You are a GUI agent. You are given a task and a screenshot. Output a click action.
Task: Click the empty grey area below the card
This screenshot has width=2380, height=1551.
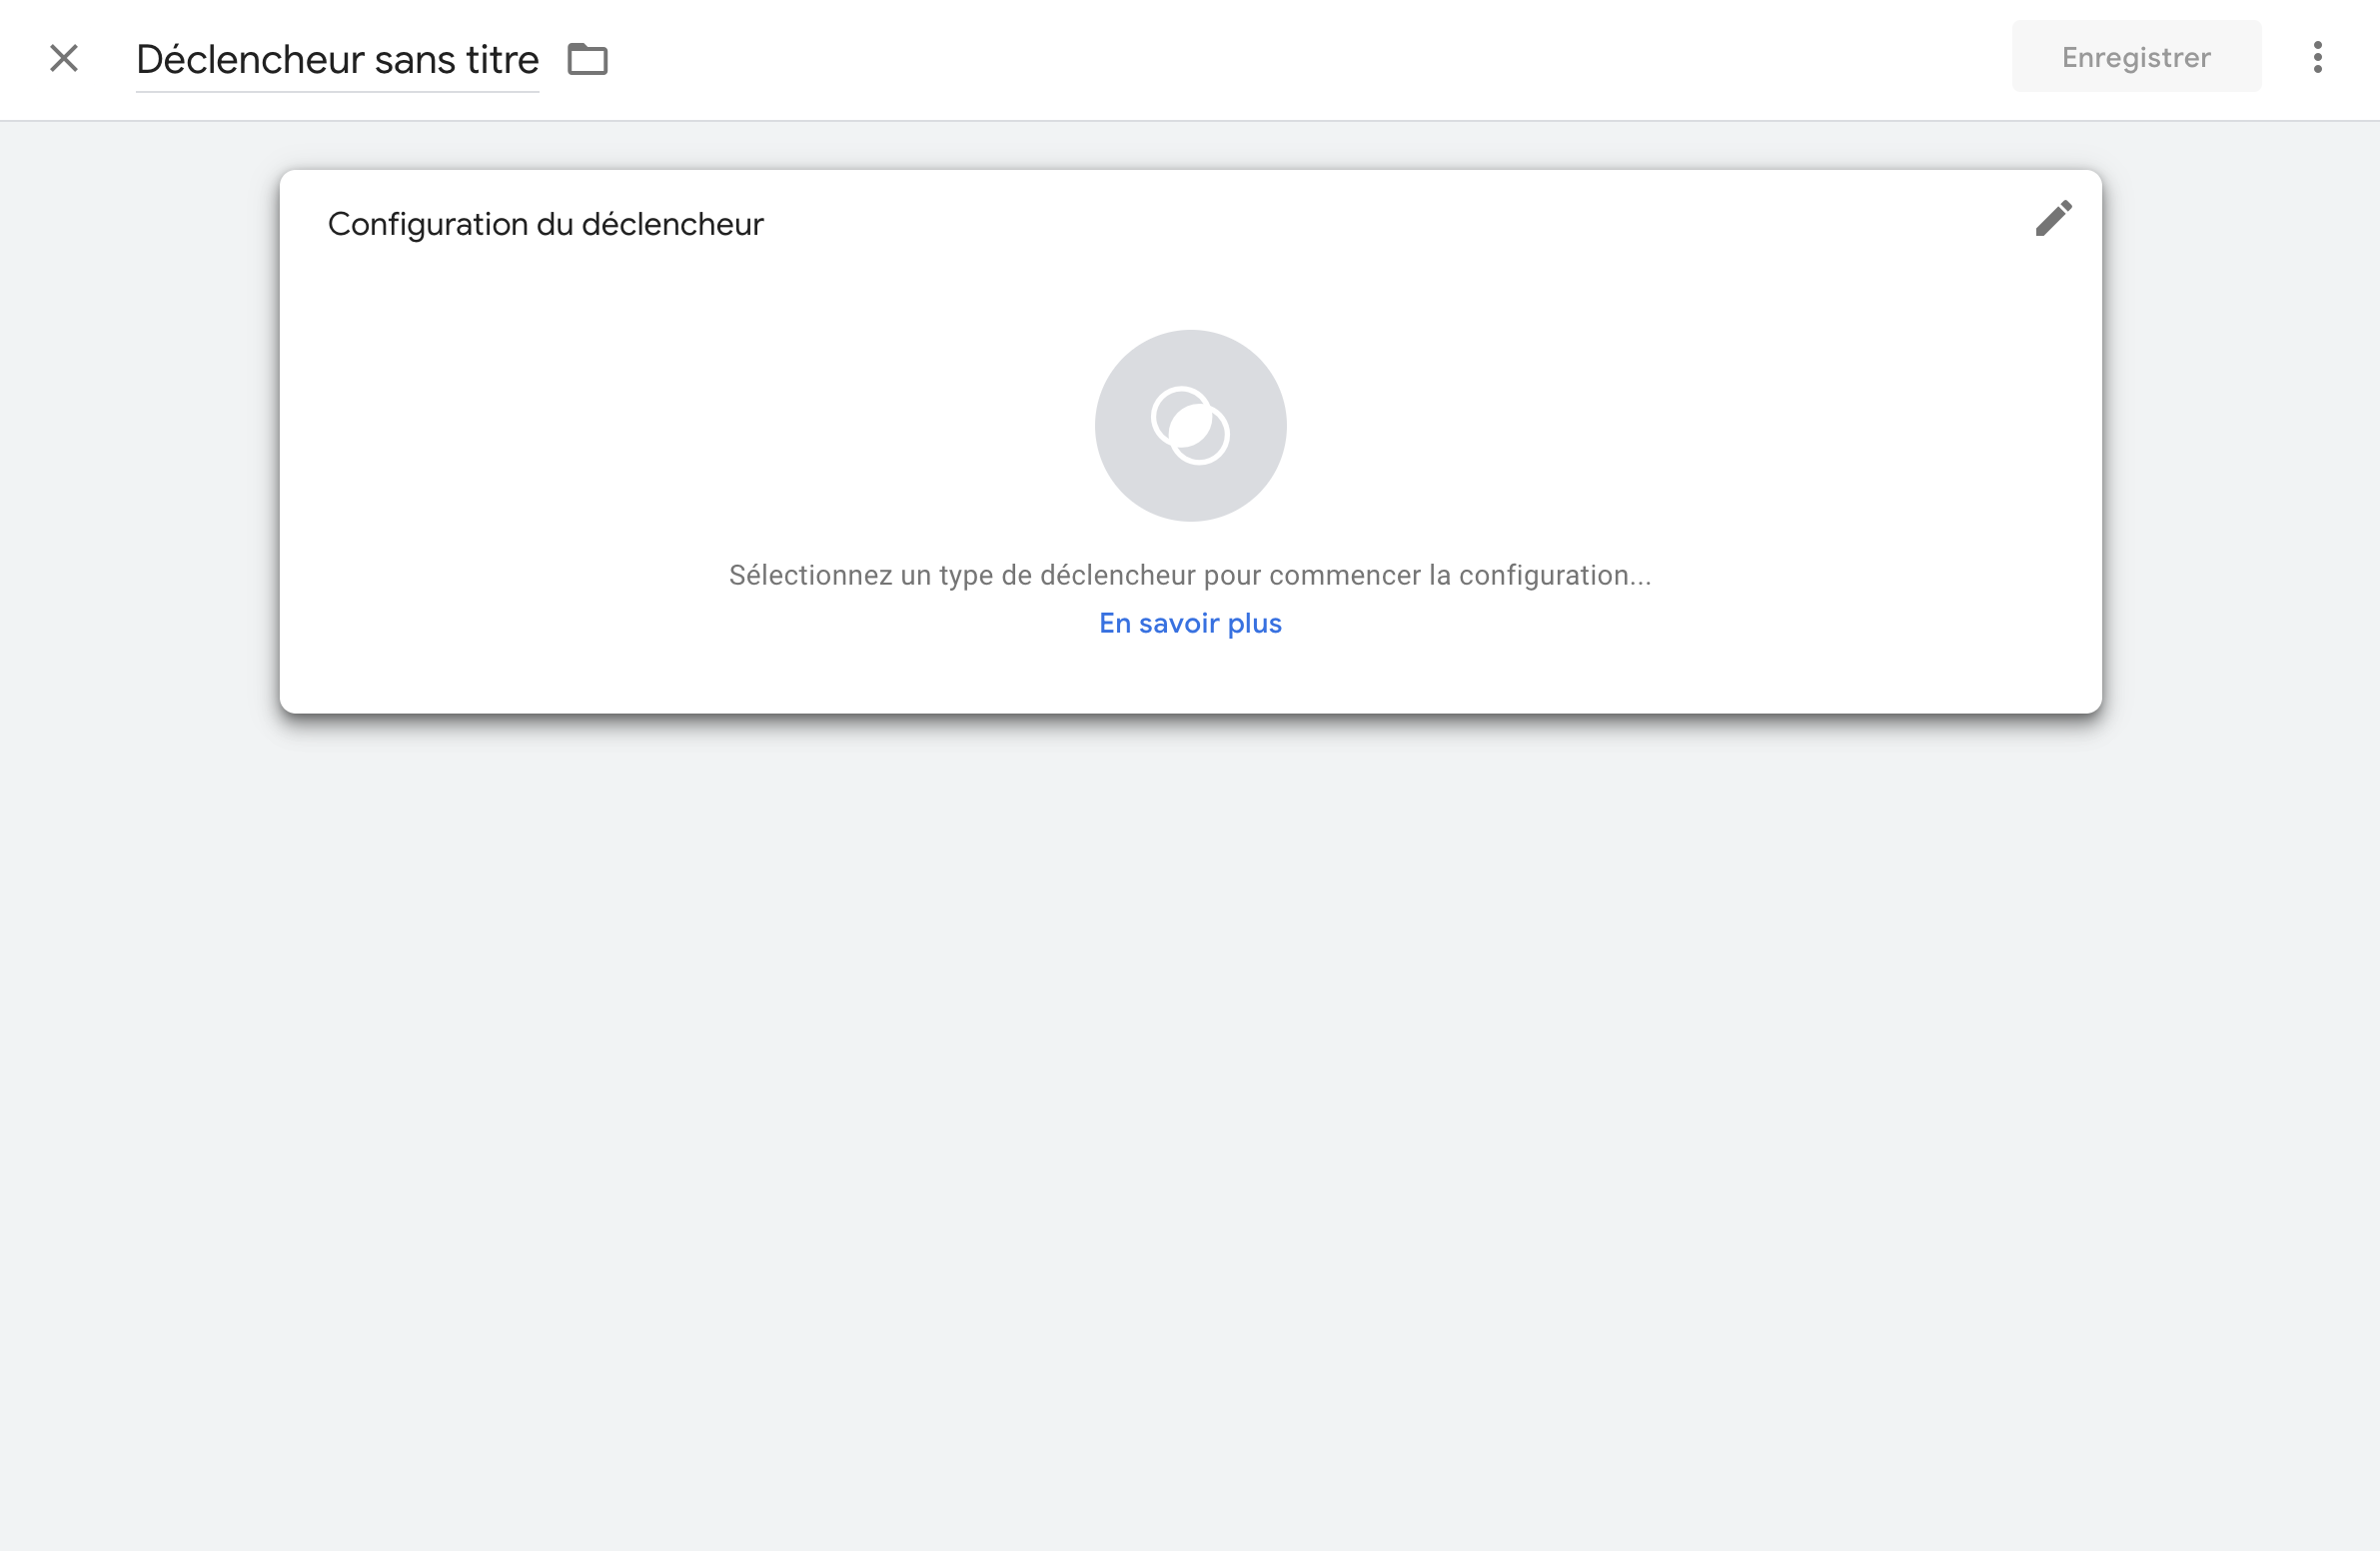pyautogui.click(x=1190, y=1130)
